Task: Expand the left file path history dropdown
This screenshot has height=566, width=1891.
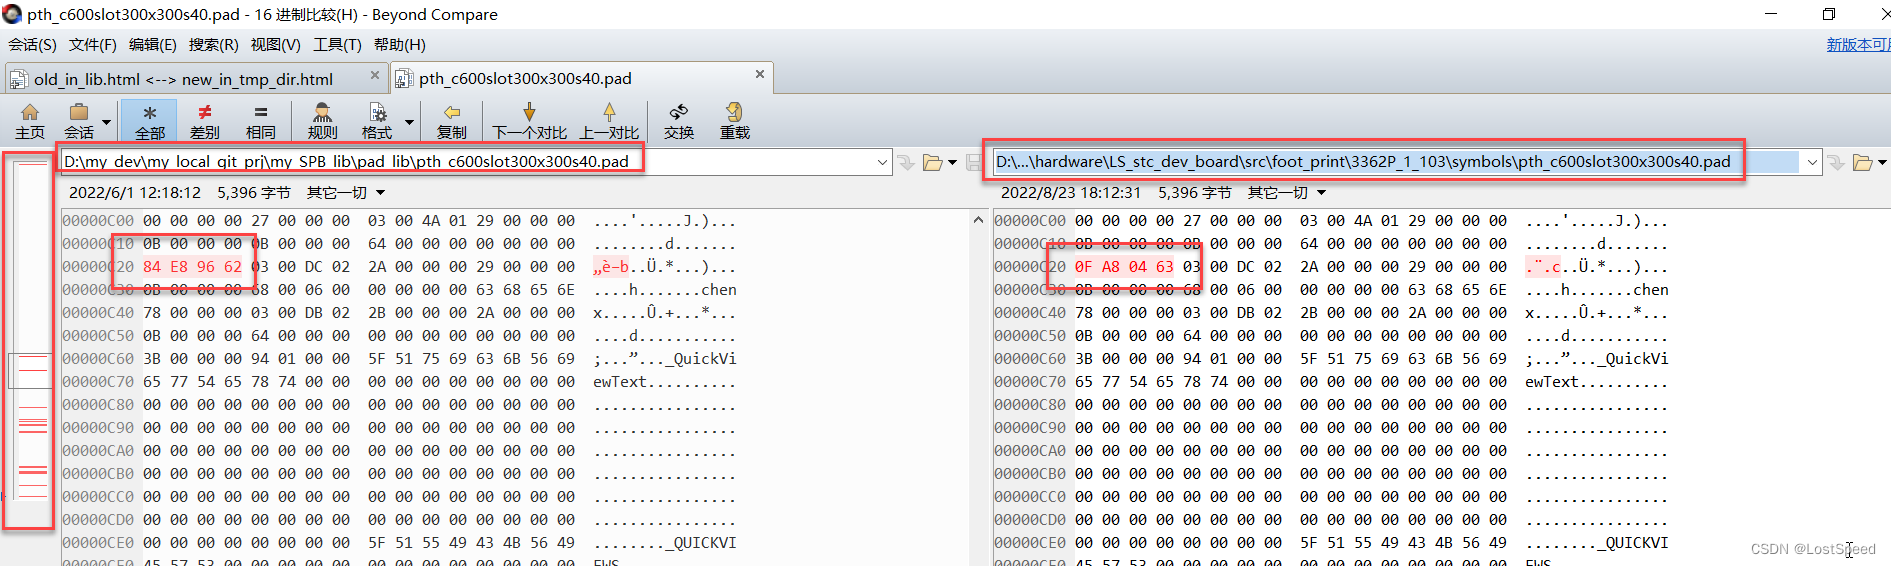Action: [x=882, y=162]
